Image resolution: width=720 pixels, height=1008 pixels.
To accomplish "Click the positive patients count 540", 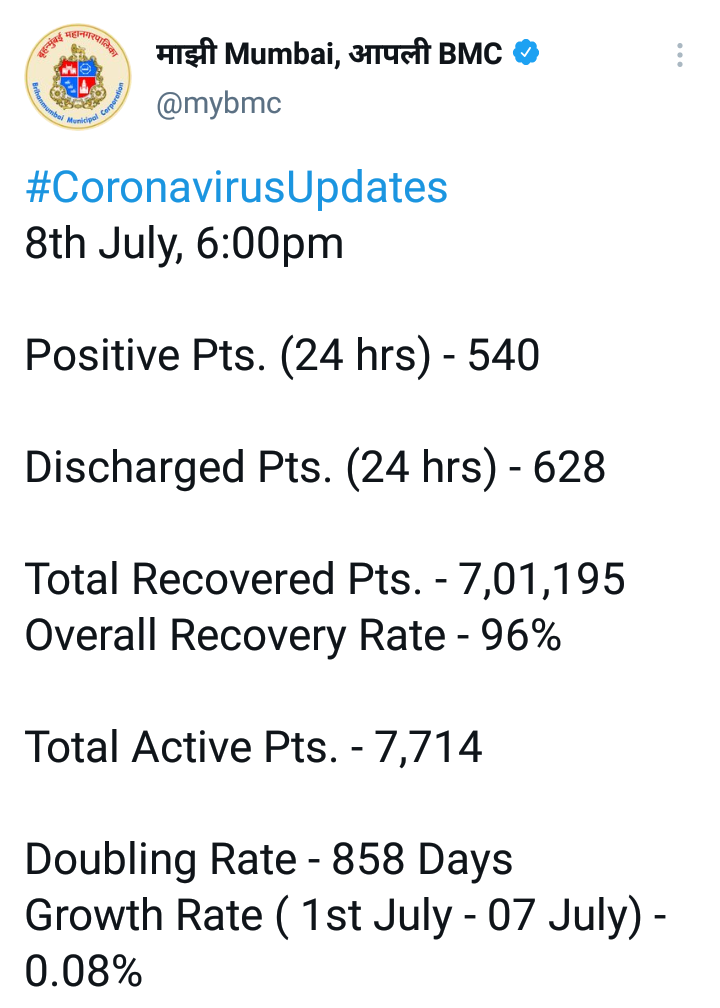I will [x=504, y=356].
